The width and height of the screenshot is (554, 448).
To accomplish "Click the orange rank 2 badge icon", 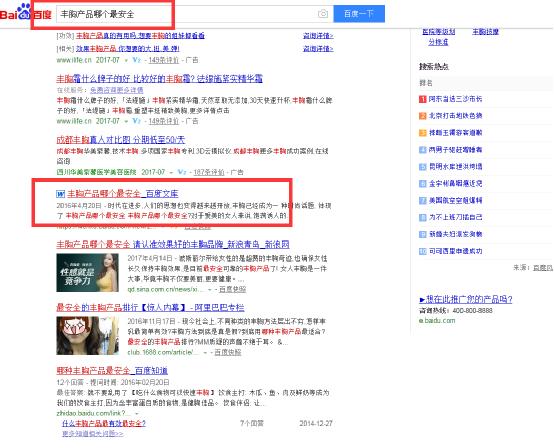I will coord(423,116).
